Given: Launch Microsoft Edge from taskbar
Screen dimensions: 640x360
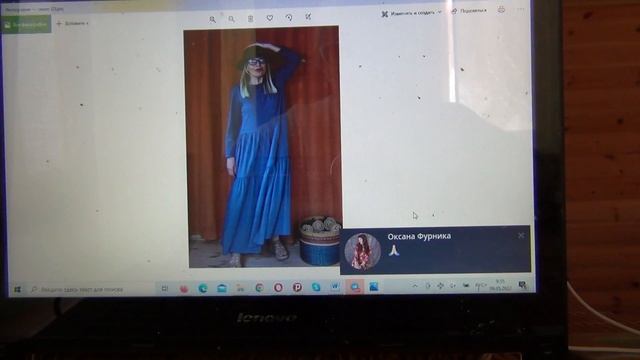Looking at the screenshot, I should click(203, 288).
